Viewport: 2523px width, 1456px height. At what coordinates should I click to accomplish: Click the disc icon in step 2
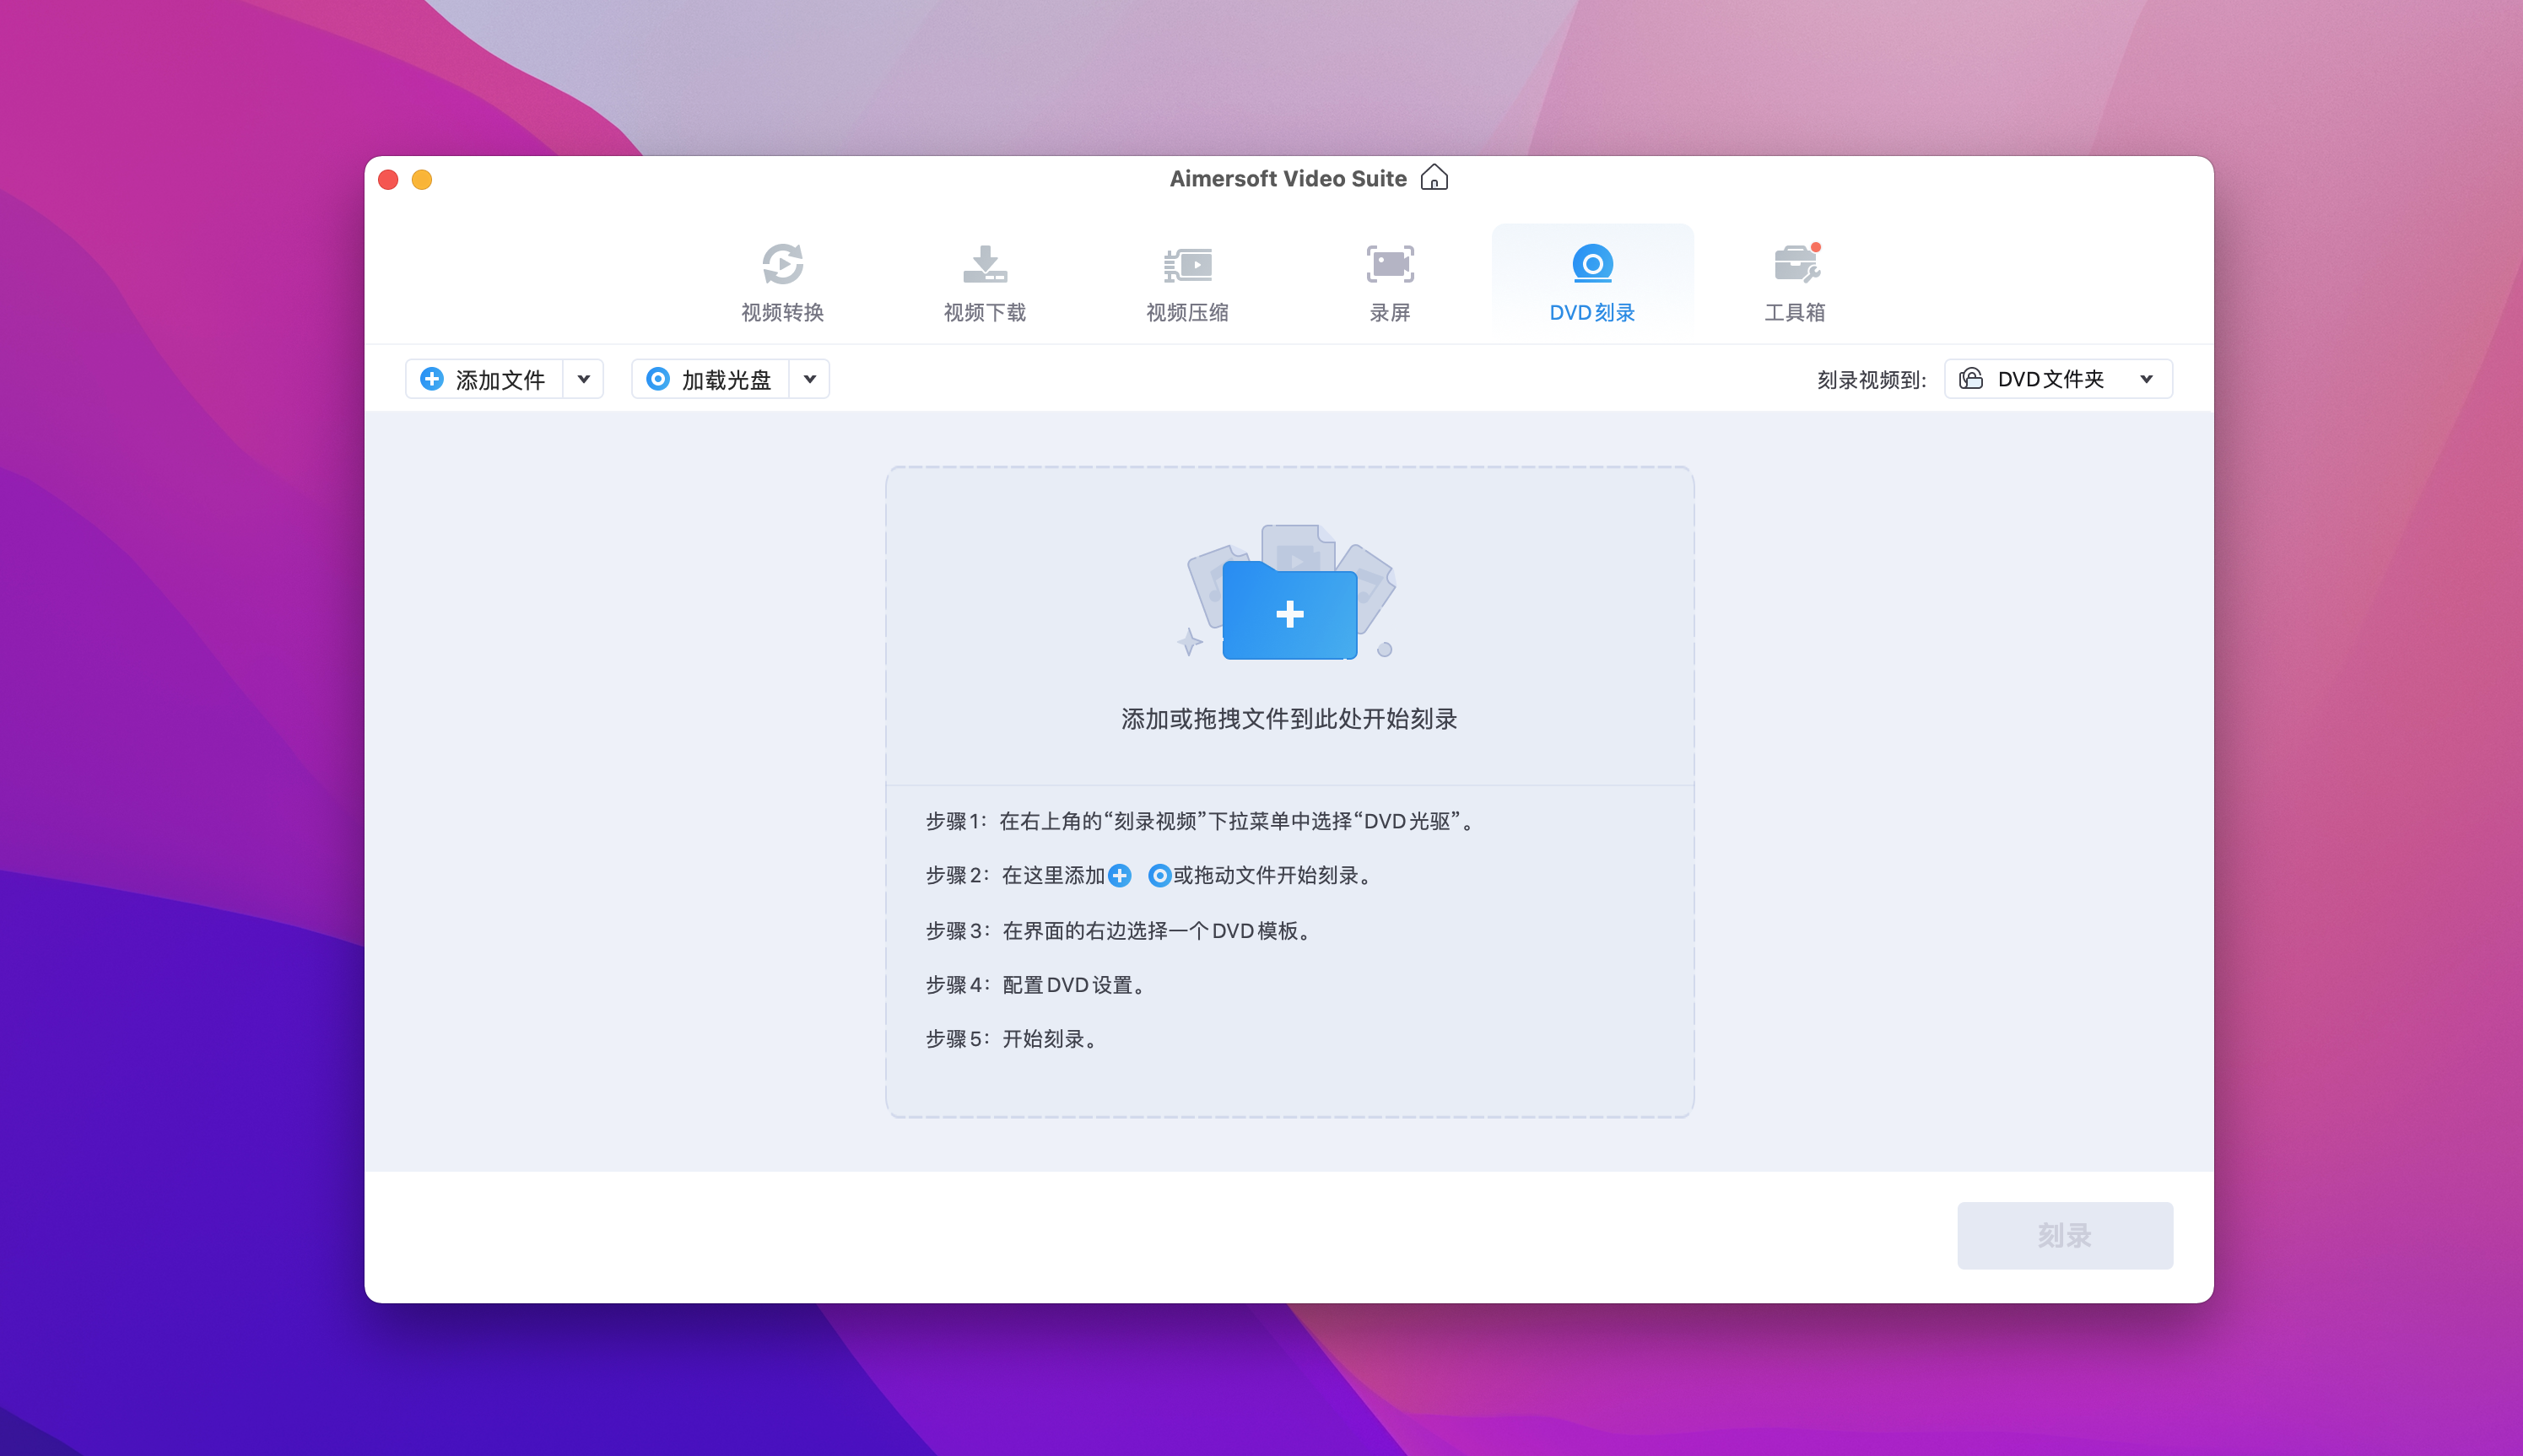(1159, 876)
